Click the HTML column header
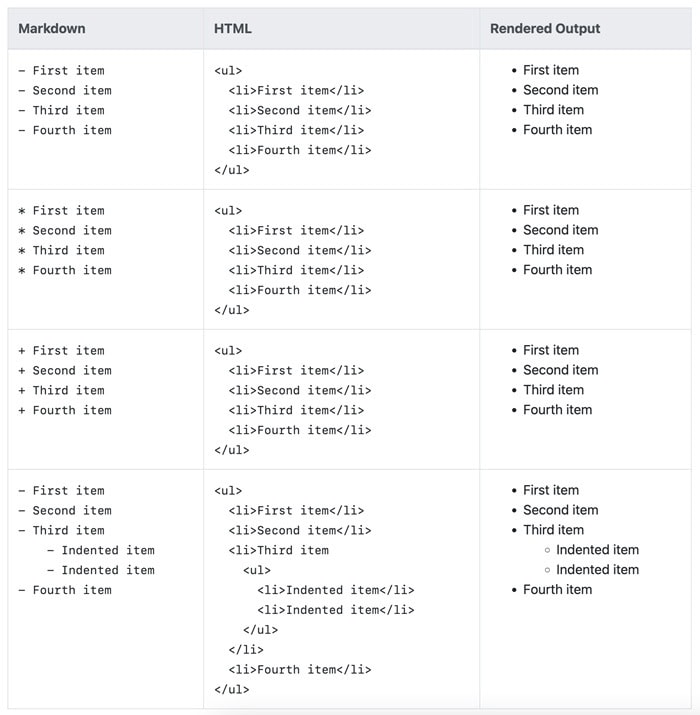Image resolution: width=700 pixels, height=715 pixels. 233,29
